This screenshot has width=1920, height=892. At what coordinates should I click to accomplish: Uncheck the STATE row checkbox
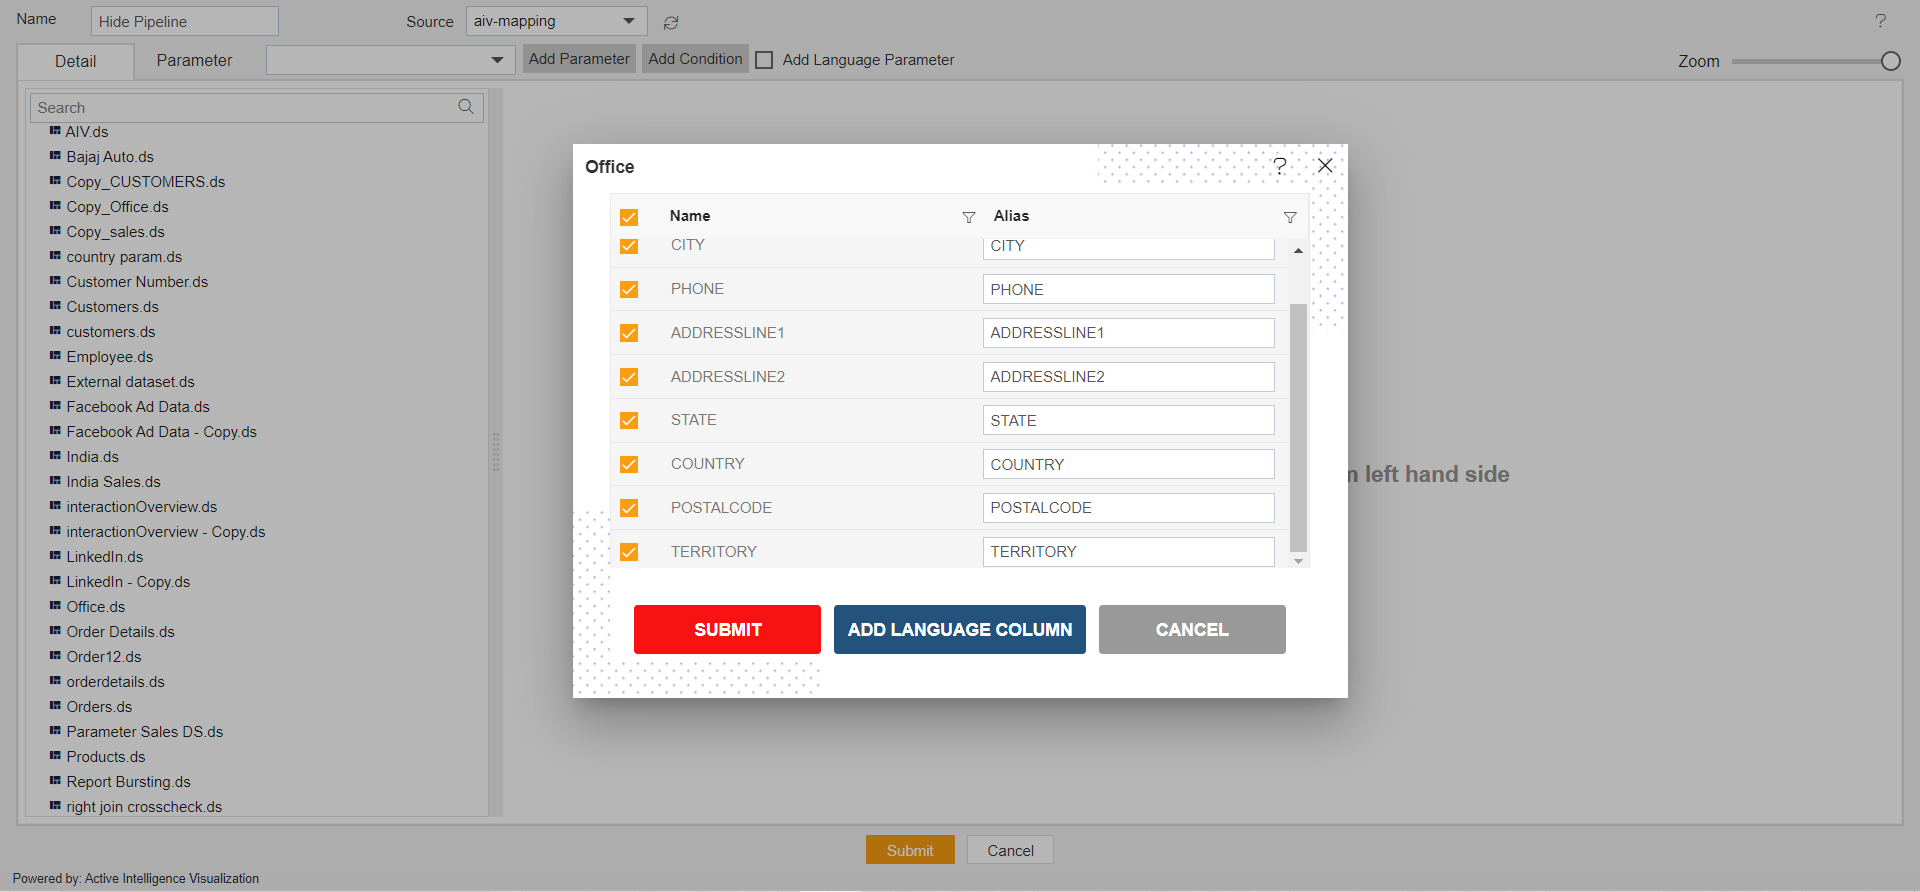tap(629, 420)
